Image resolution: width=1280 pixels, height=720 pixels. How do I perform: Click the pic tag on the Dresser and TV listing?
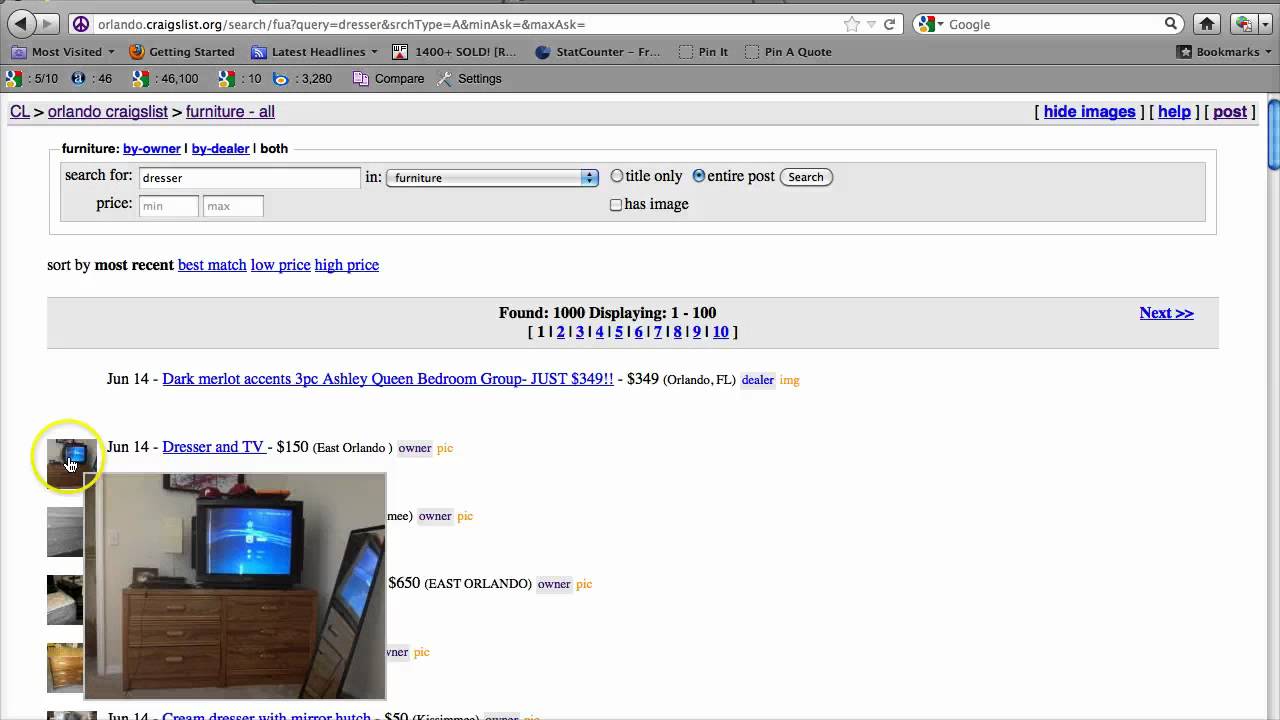click(x=445, y=448)
